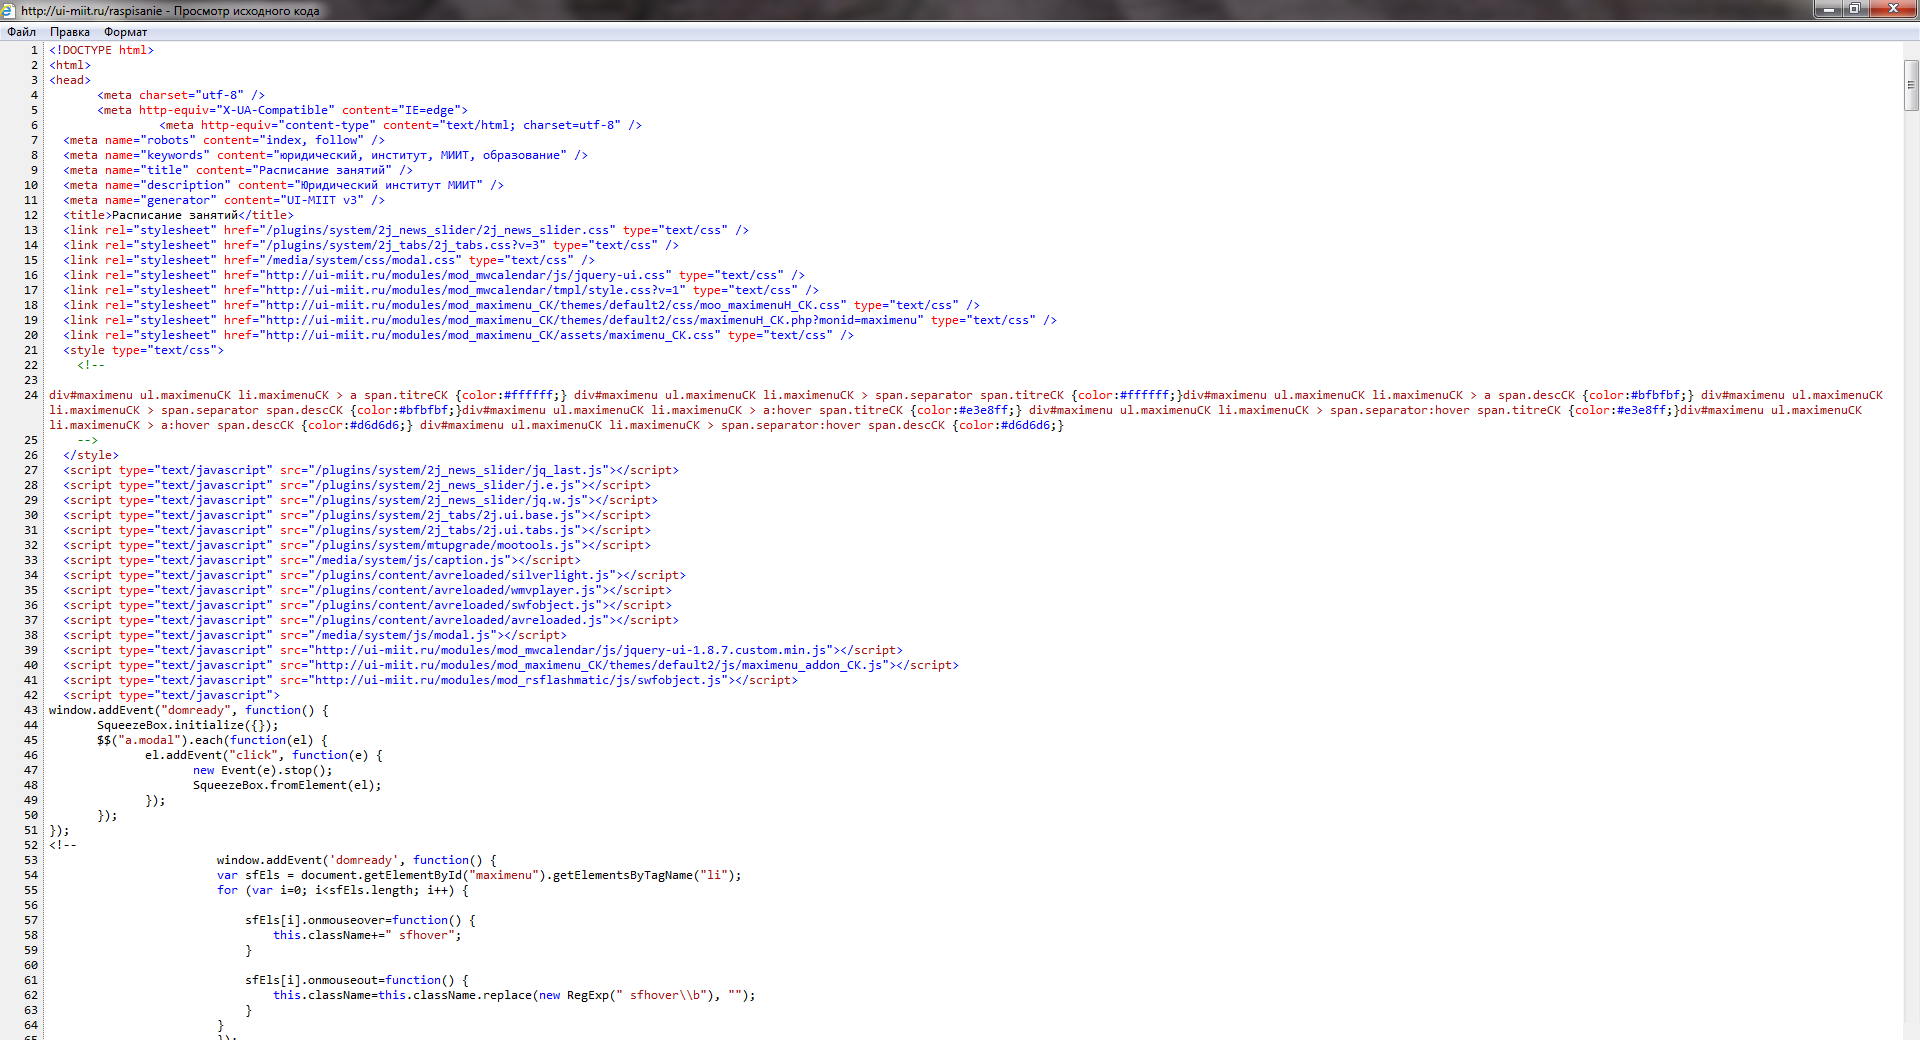1920x1040 pixels.
Task: Click the maximenu_addon_CK.js script line
Action: [511, 665]
